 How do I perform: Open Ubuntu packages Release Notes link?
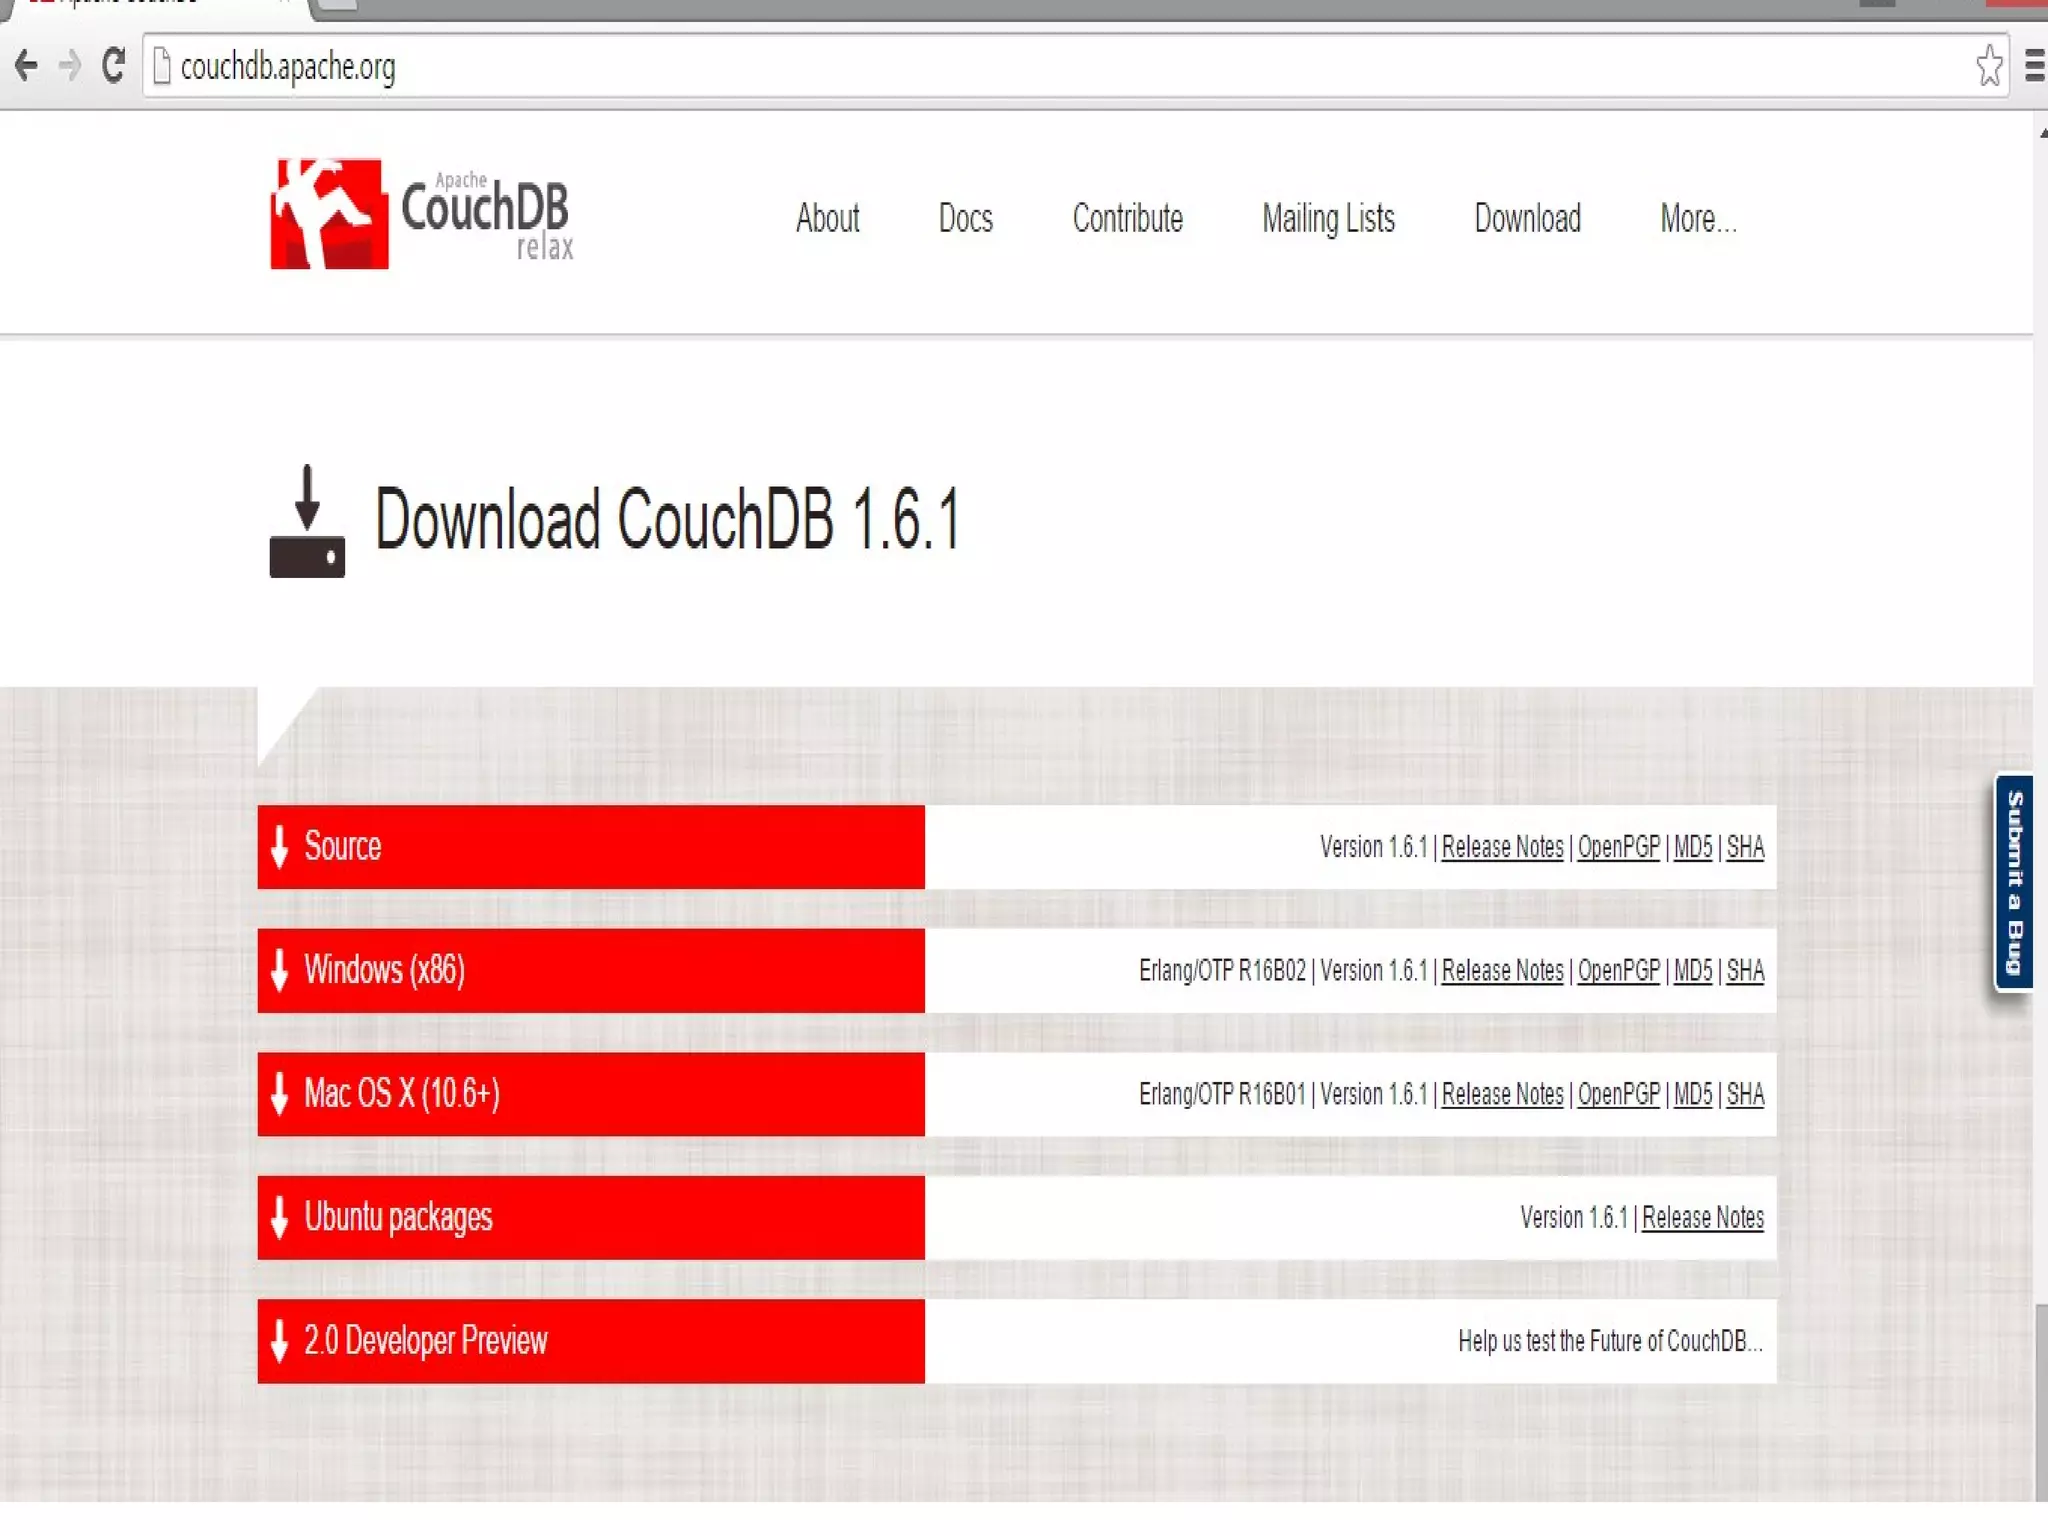1702,1217
